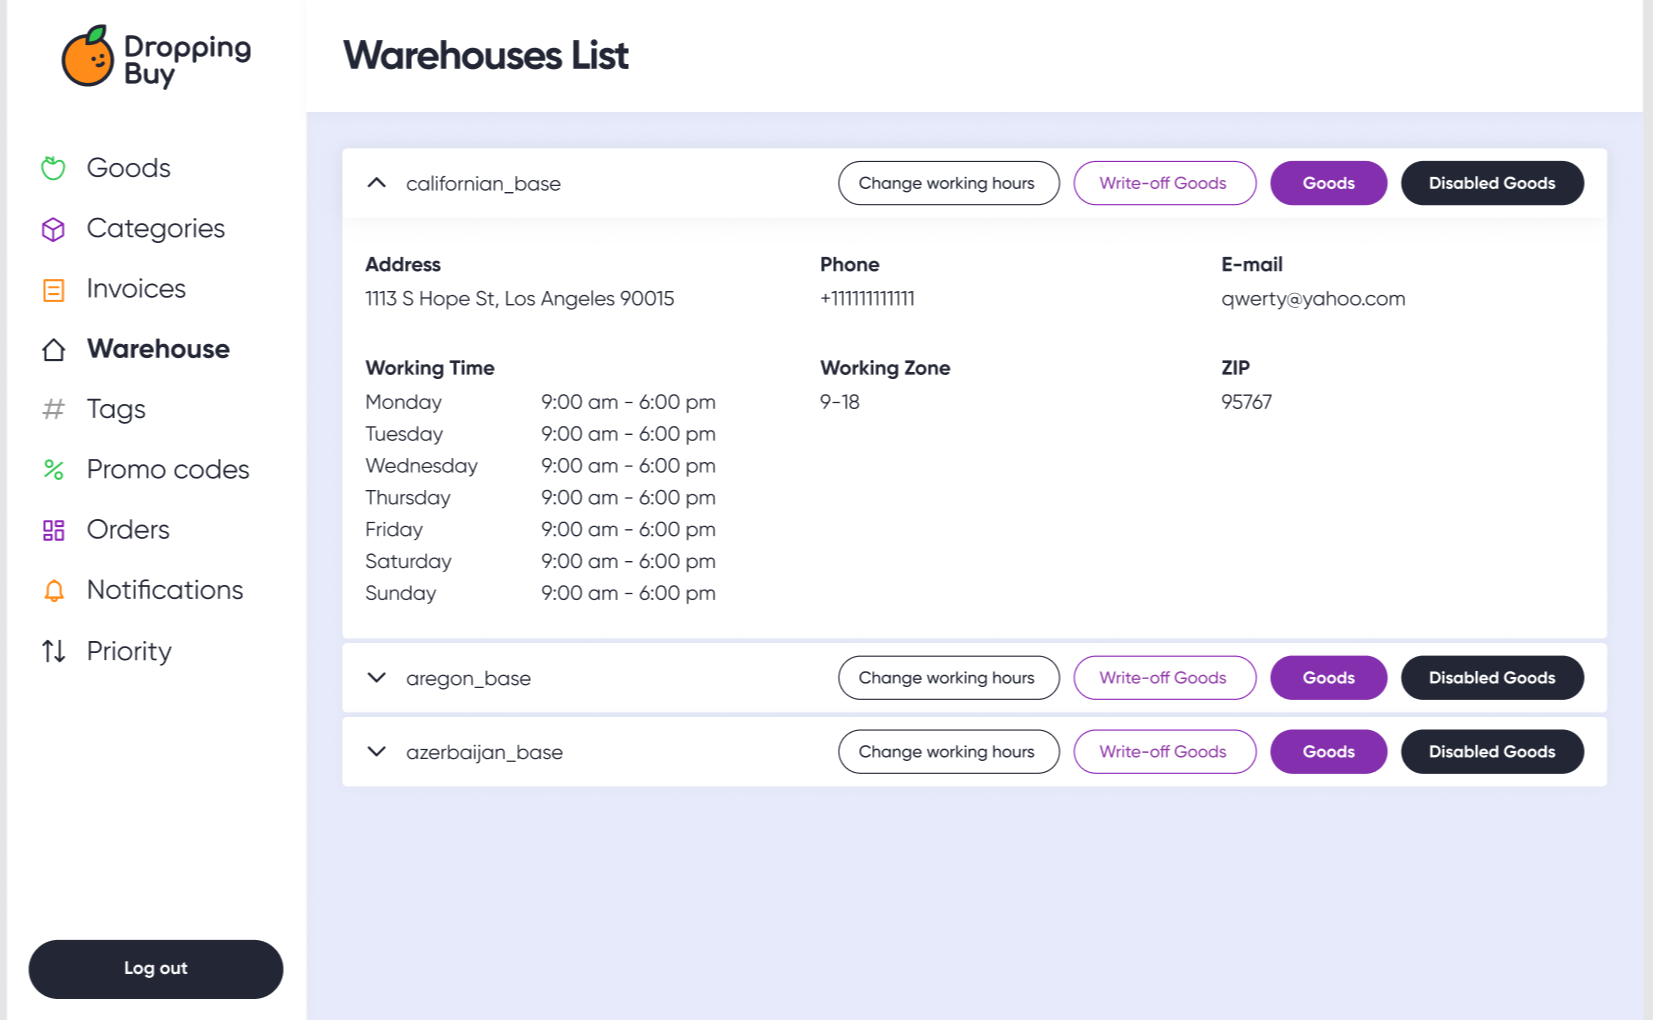Expand the azerbaijan_base warehouse chevron
This screenshot has width=1653, height=1020.
377,752
